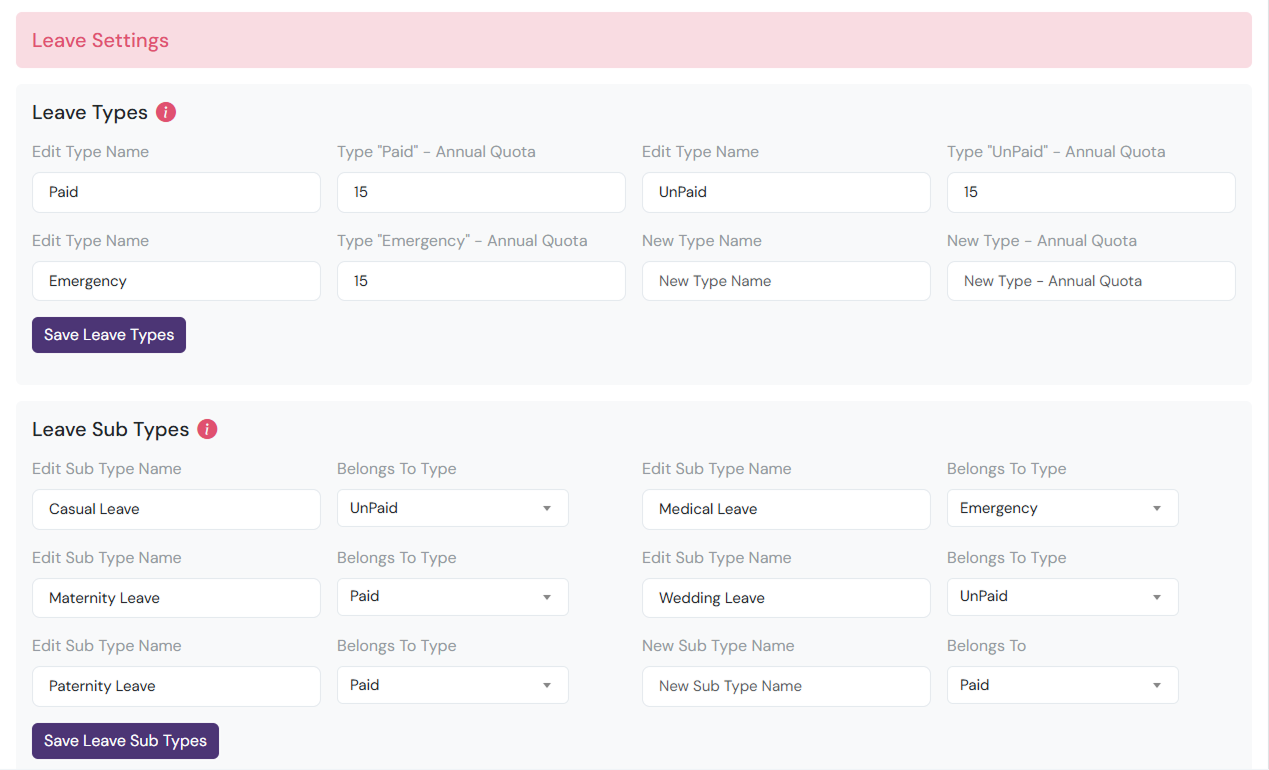Open Paternity Leave's Belongs To Type dropdown
This screenshot has width=1269, height=770.
452,685
